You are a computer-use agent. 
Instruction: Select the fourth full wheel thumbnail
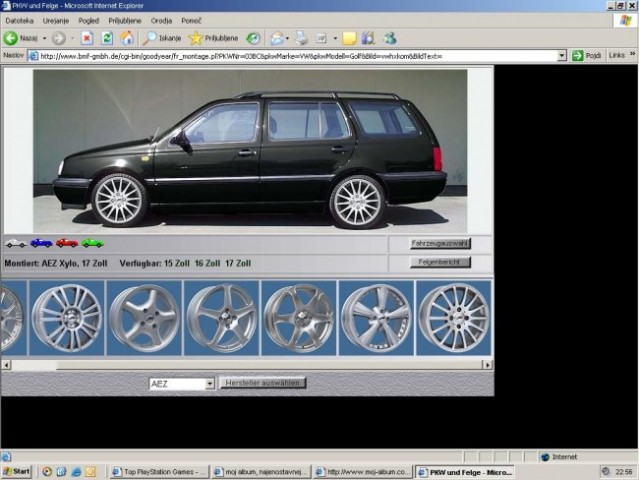(299, 318)
